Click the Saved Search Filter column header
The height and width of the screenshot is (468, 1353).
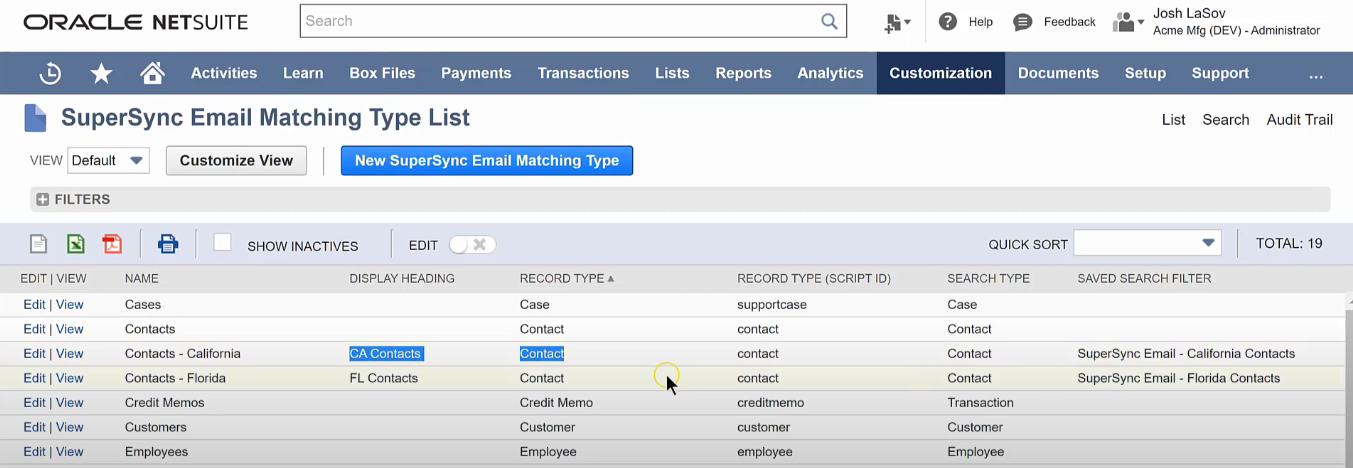coord(1144,278)
